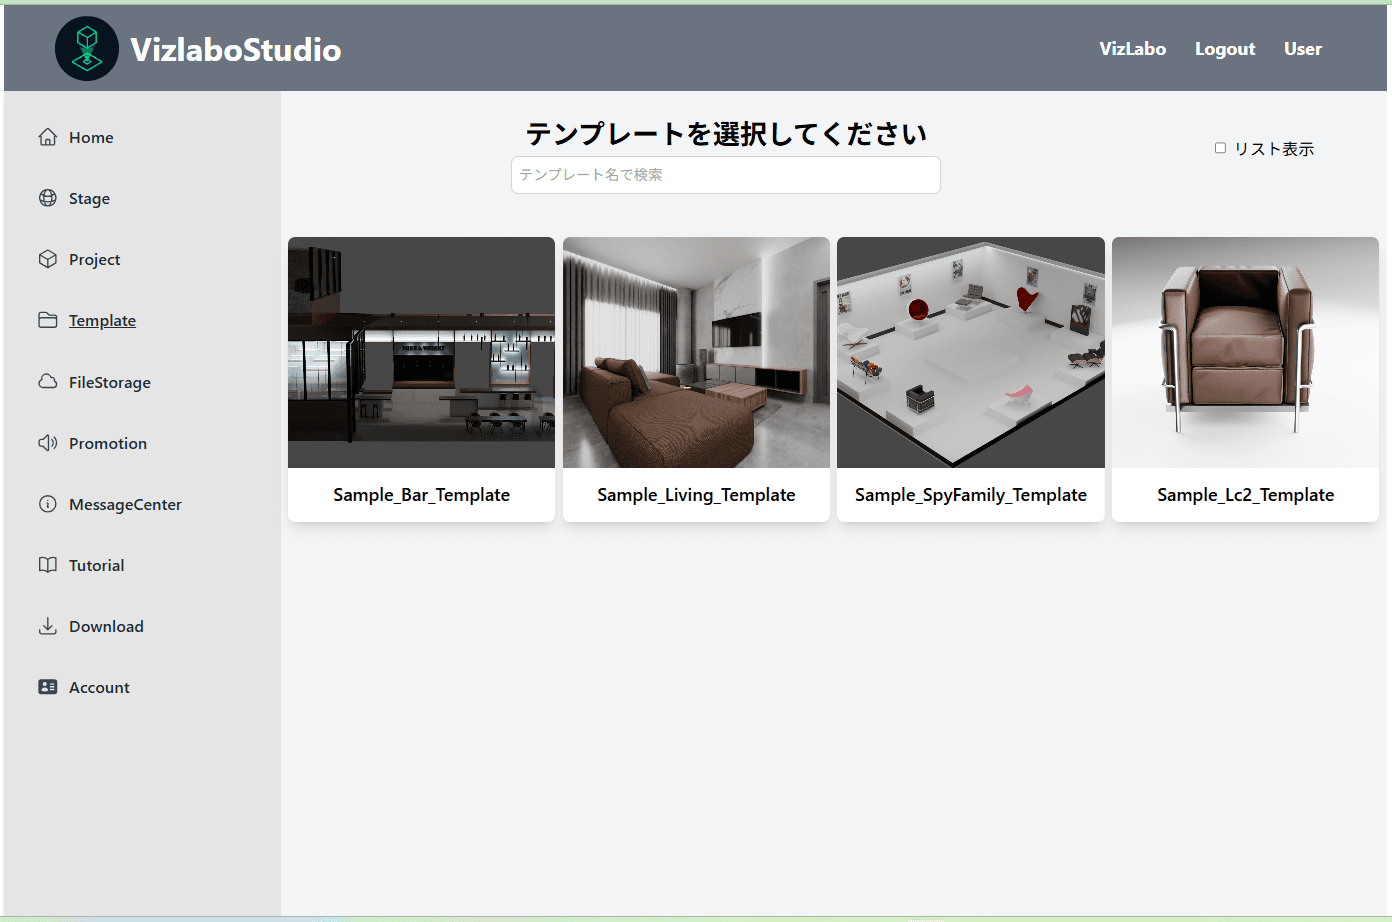
Task: Select the Sample_Bar_Template thumbnail
Action: (x=421, y=352)
